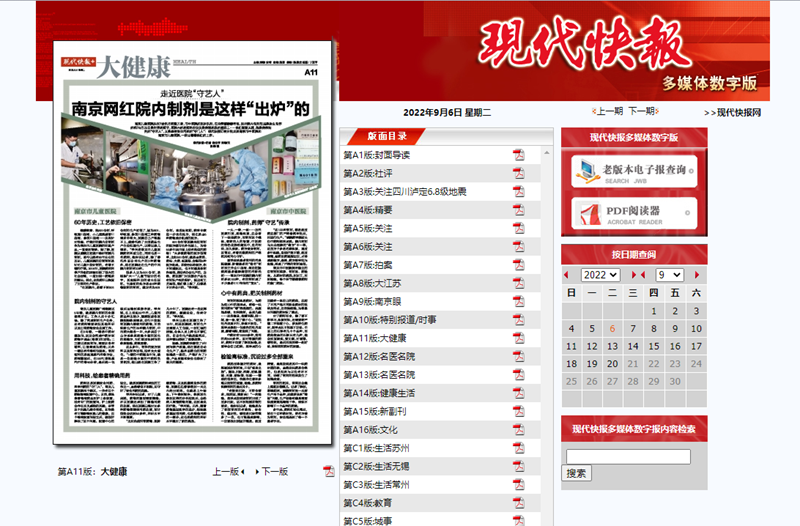Screen dimensions: 800x526
Task: Download PDF of 第A12版:名医名院
Action: [x=518, y=357]
